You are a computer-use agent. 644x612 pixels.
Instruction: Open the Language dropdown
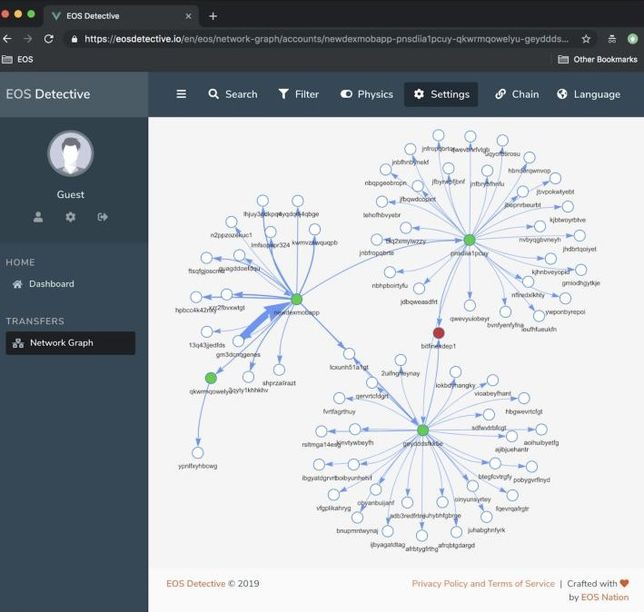[588, 94]
